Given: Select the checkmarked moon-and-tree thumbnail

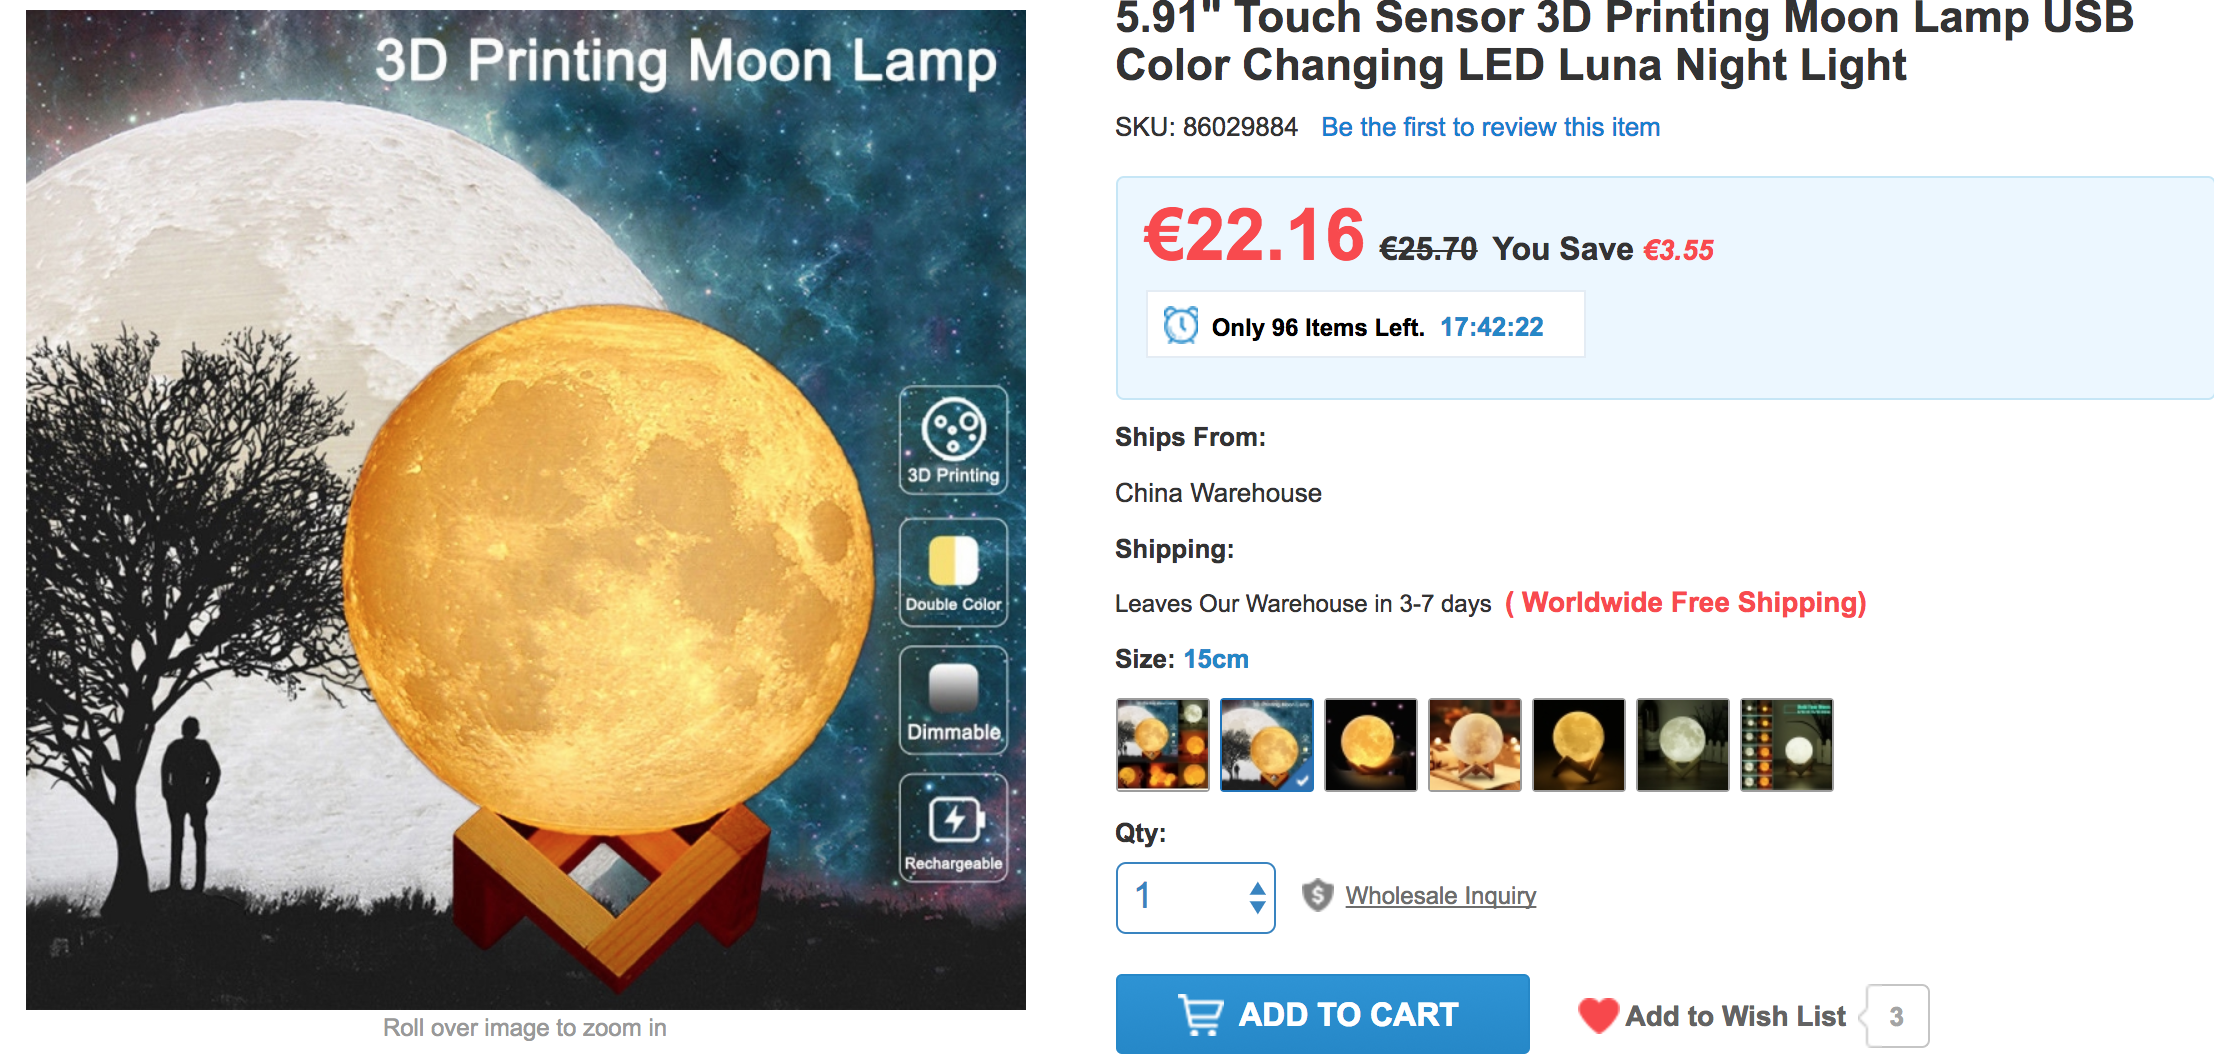Looking at the screenshot, I should click(1267, 745).
